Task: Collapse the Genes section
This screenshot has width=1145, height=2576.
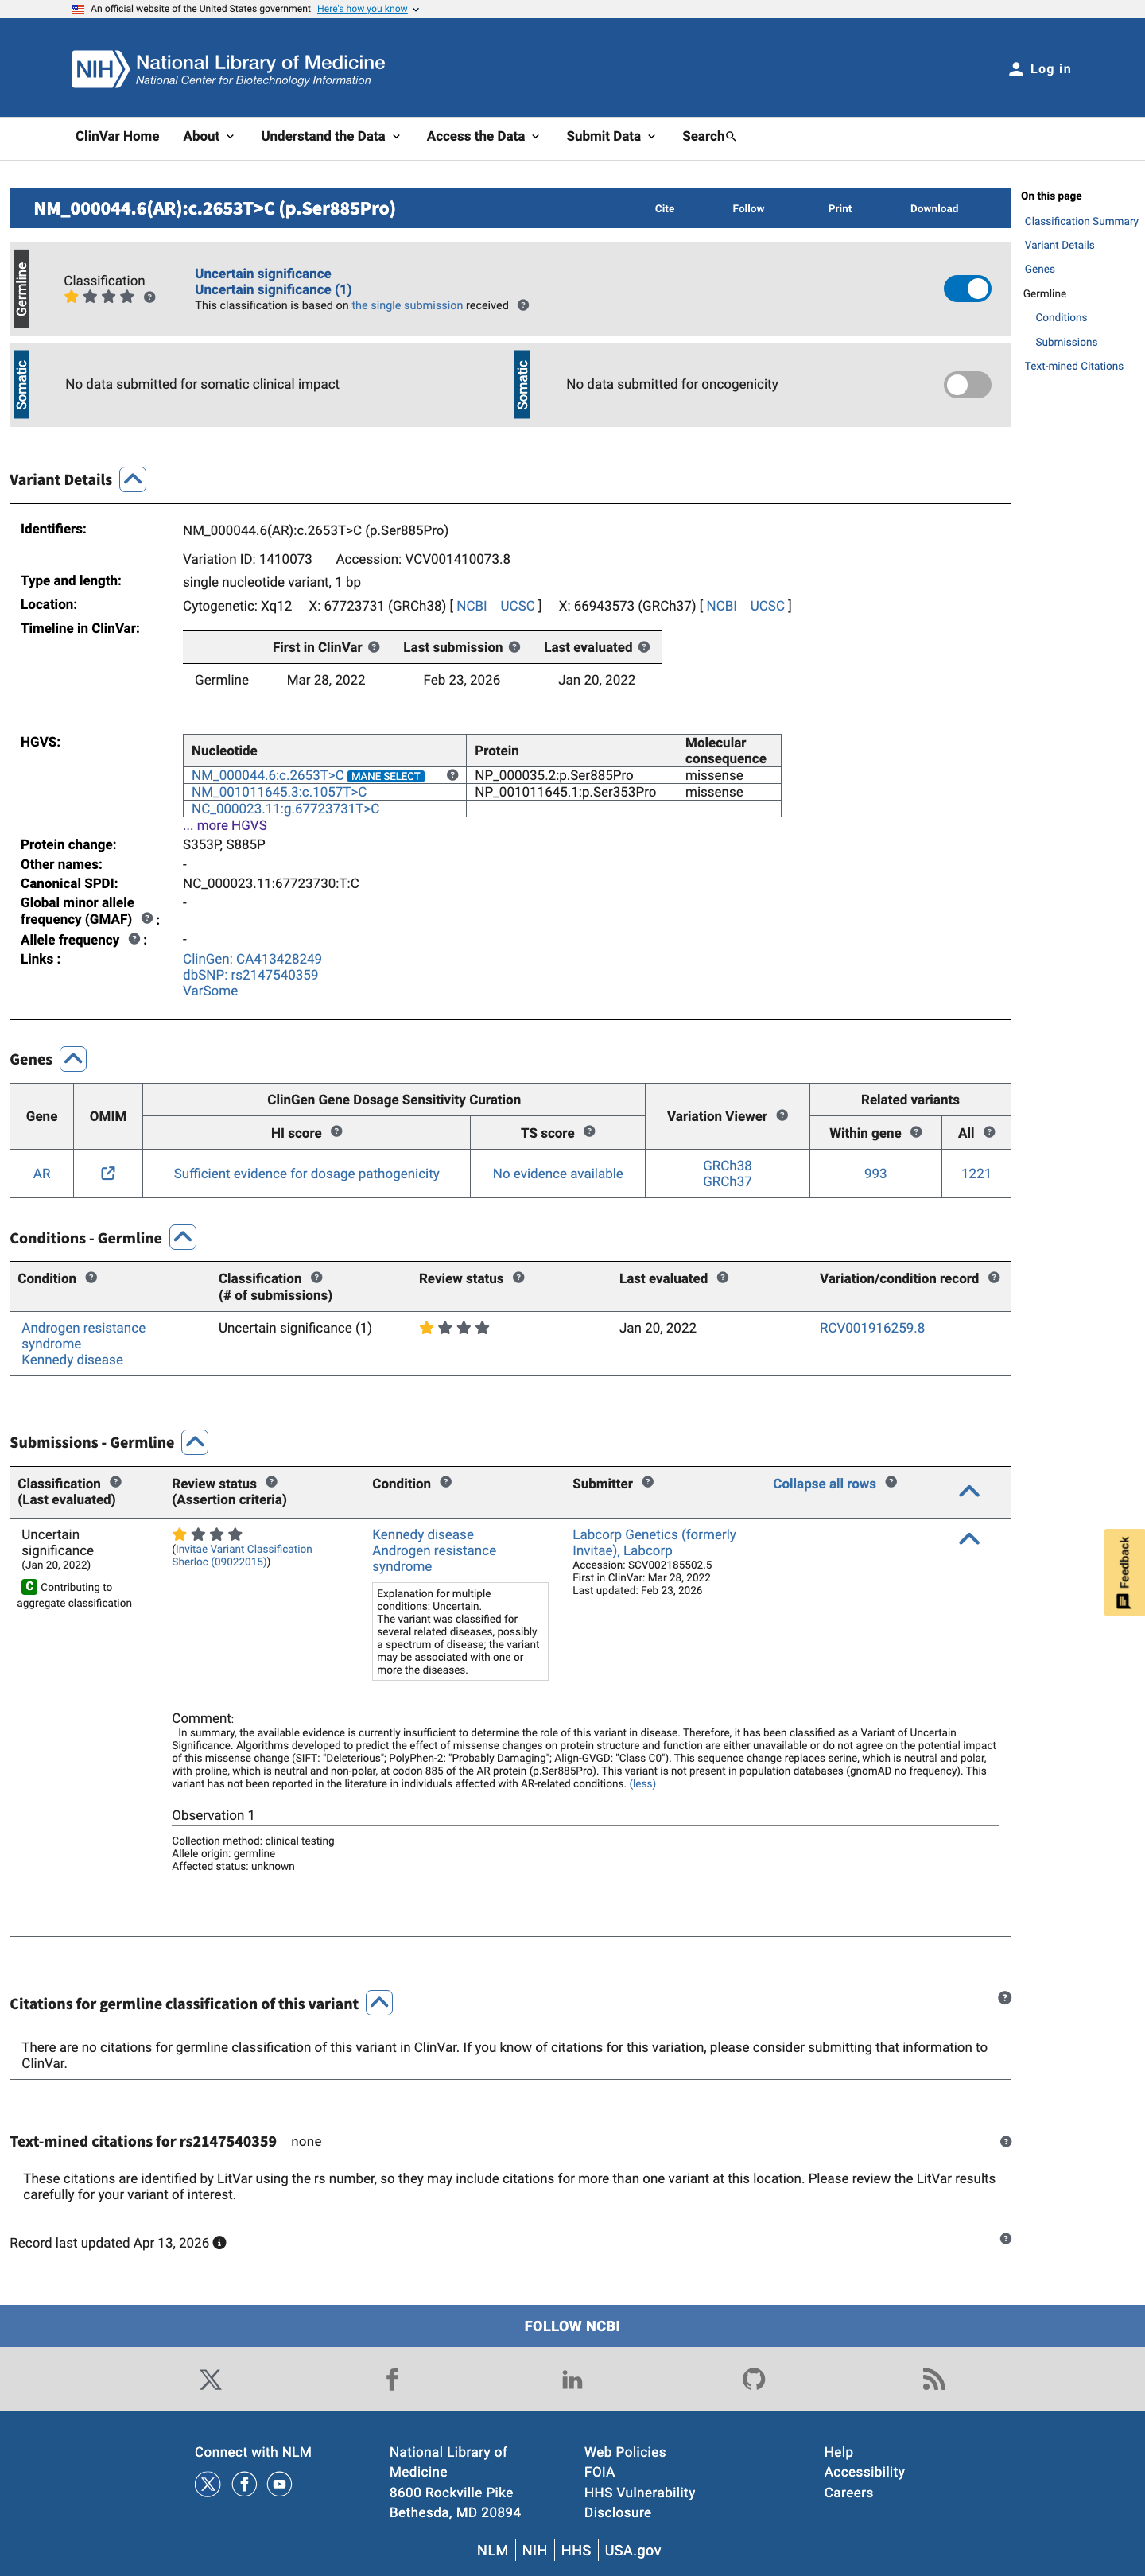Action: [x=73, y=1059]
